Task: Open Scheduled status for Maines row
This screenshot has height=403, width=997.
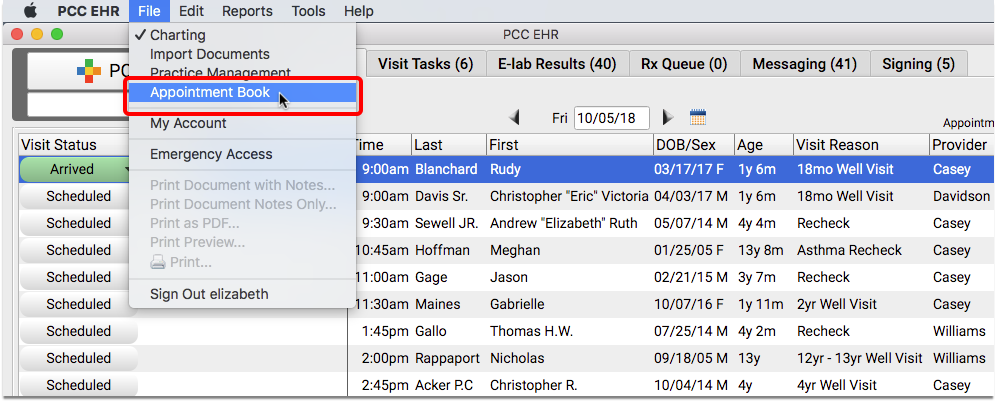Action: 79,304
